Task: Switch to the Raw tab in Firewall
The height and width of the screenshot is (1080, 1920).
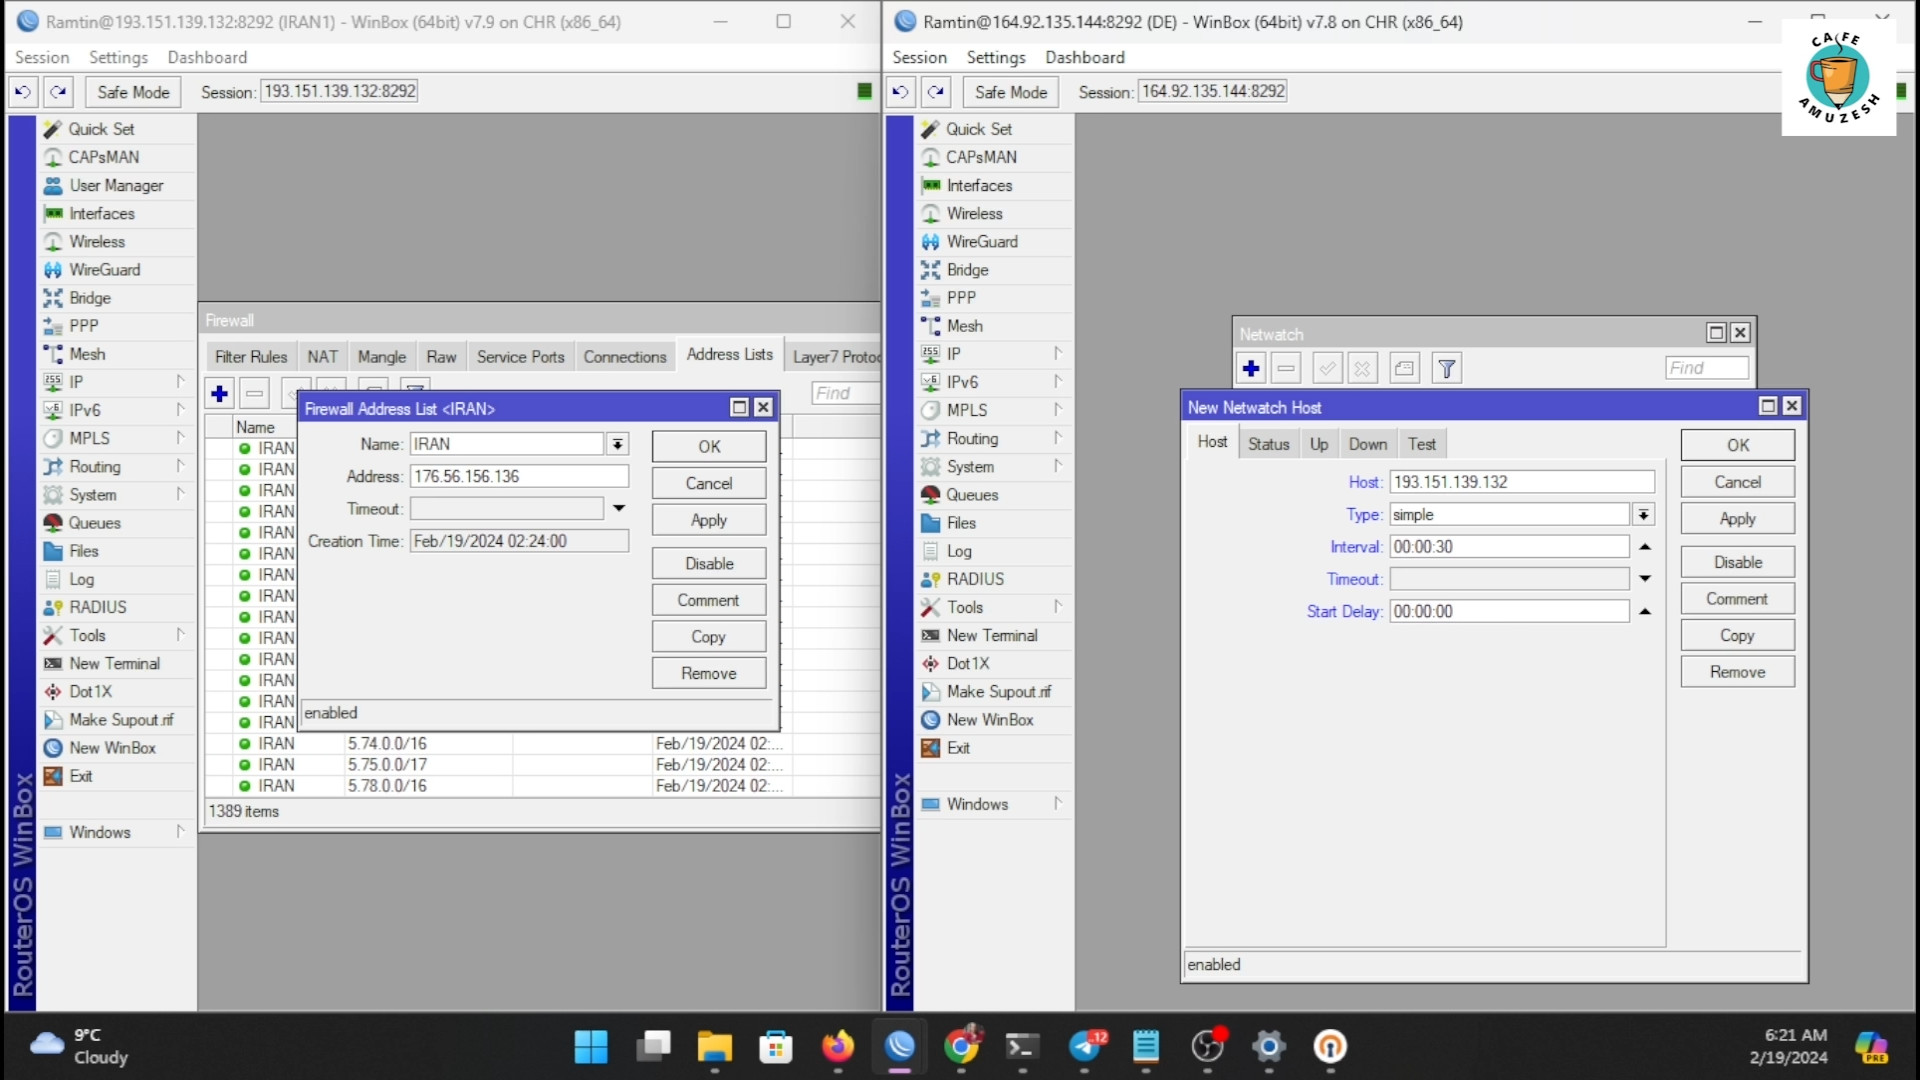Action: (x=441, y=357)
